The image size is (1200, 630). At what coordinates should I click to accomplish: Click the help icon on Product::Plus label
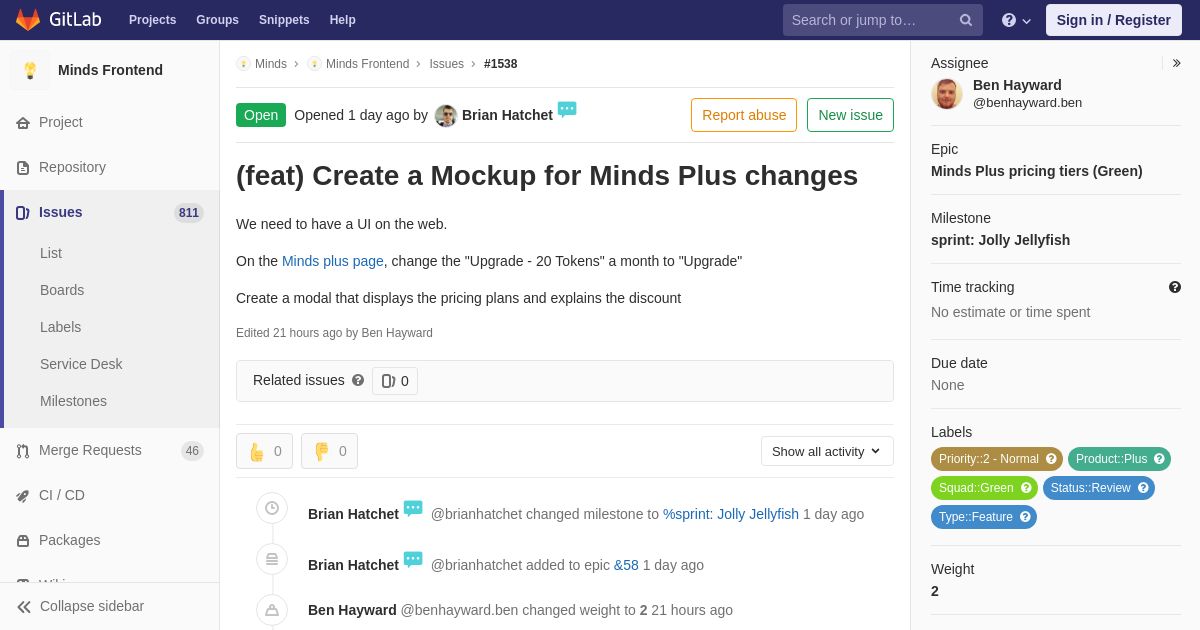click(x=1159, y=459)
